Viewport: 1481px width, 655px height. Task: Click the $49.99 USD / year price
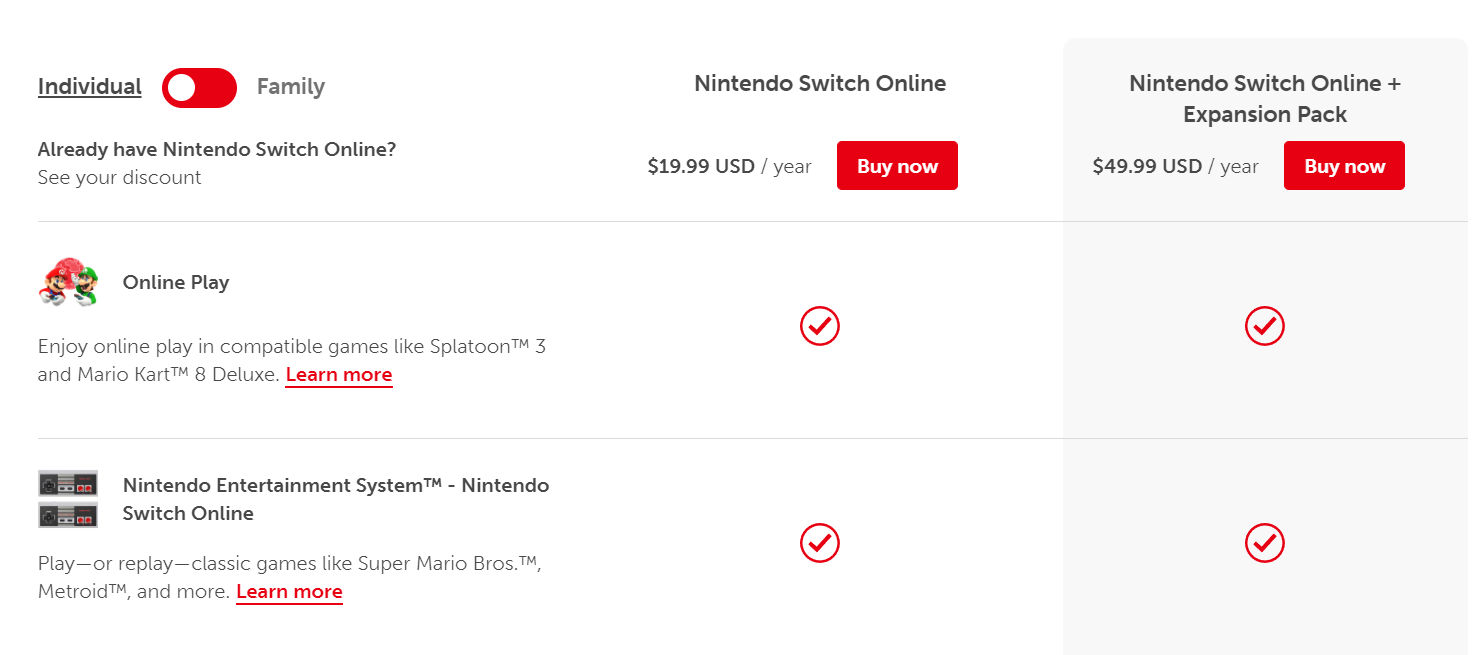coord(1175,167)
